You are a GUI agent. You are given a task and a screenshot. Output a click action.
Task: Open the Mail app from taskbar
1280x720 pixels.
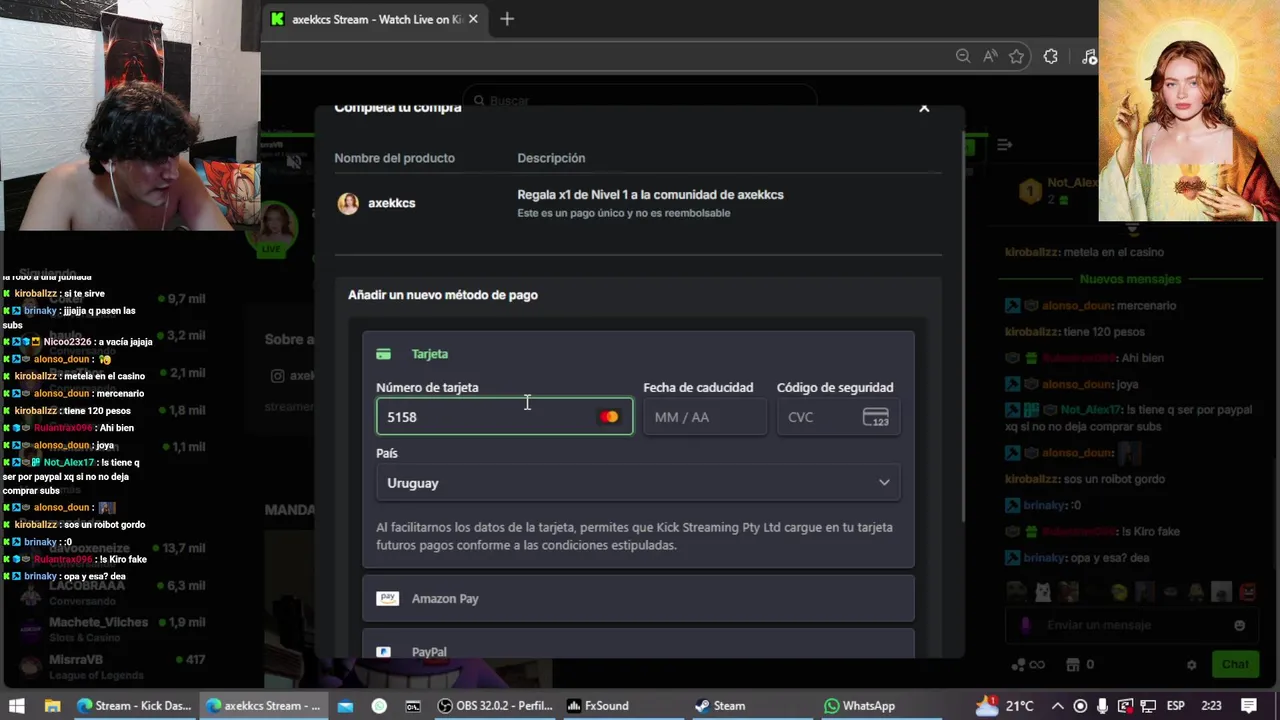coord(345,706)
